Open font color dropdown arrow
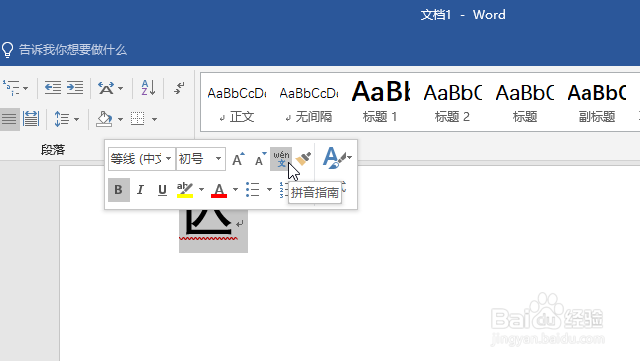 (235, 189)
